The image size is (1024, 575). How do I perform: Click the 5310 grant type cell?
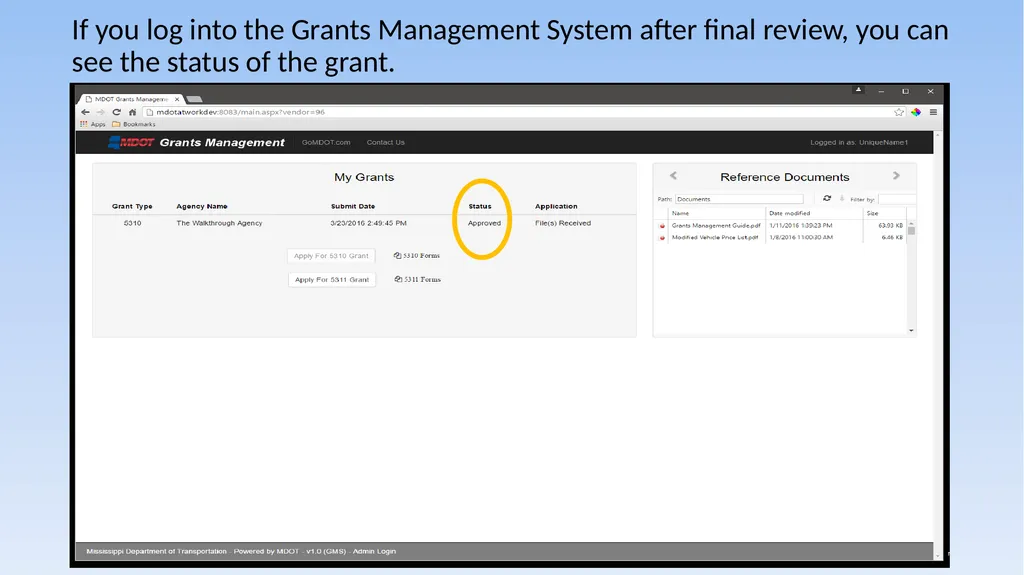(133, 223)
